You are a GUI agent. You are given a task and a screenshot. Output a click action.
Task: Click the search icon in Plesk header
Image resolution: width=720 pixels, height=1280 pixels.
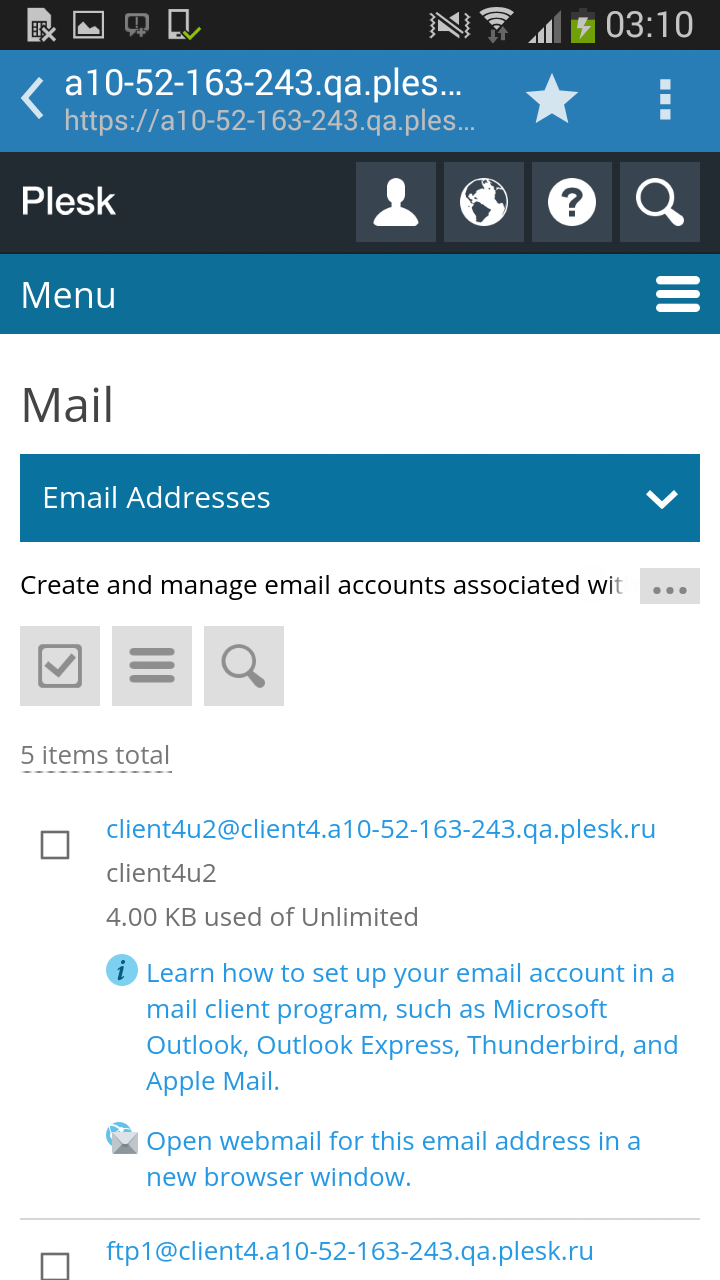[660, 202]
